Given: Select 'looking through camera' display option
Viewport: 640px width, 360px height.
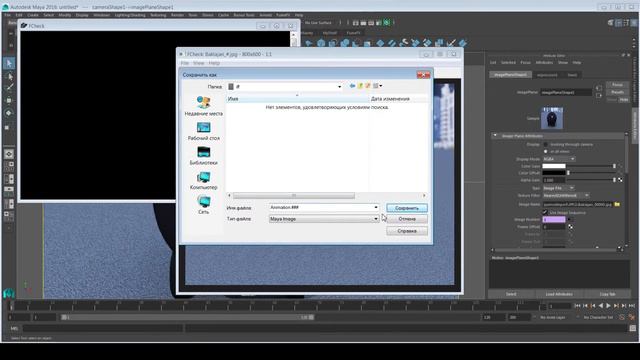Looking at the screenshot, I should click(x=546, y=144).
